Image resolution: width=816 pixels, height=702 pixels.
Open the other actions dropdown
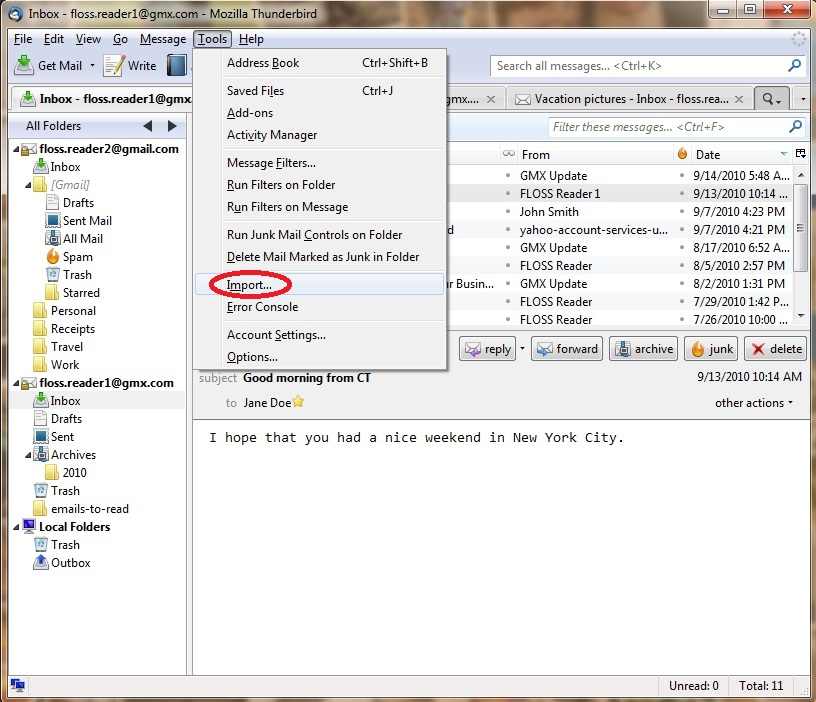(754, 403)
